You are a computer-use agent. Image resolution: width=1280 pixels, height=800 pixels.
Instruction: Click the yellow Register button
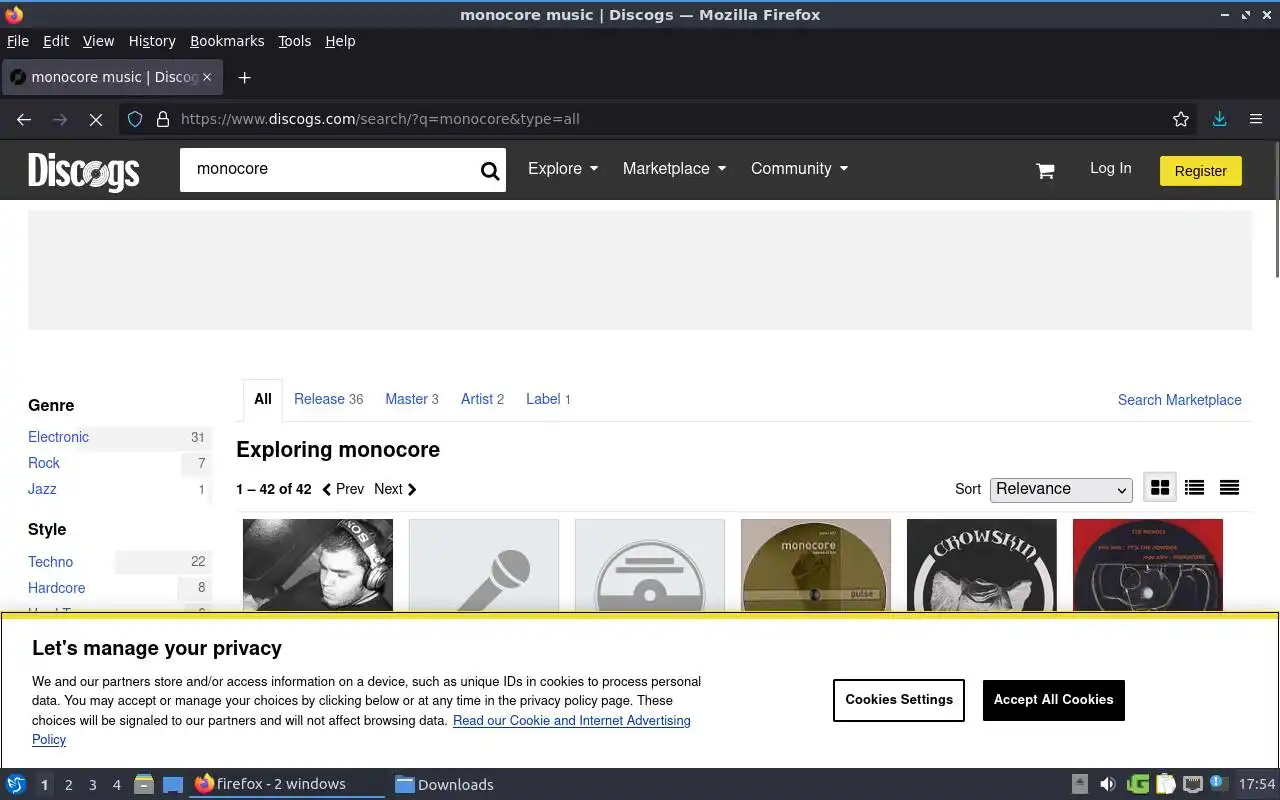pyautogui.click(x=1200, y=171)
